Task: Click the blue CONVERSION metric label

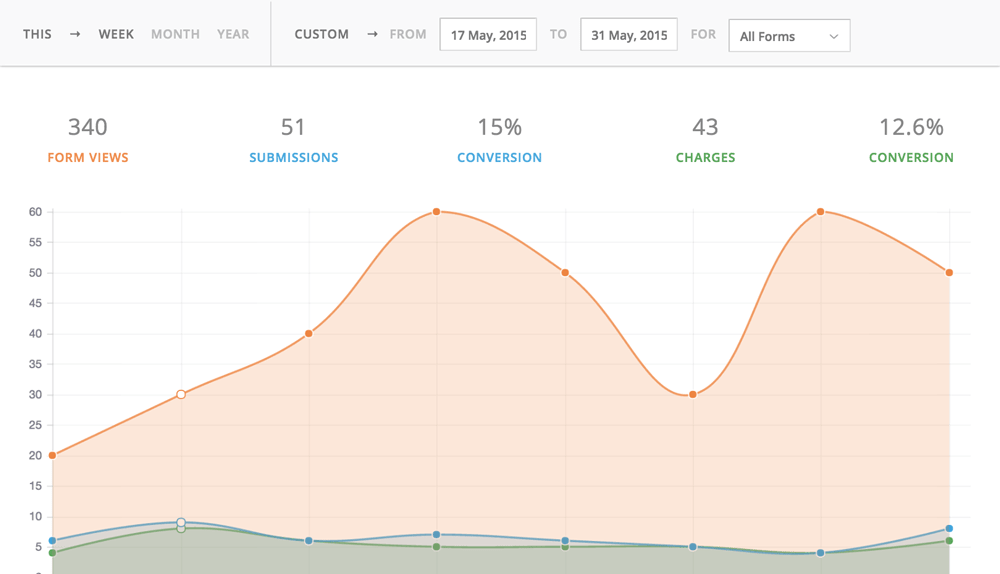Action: pos(499,157)
